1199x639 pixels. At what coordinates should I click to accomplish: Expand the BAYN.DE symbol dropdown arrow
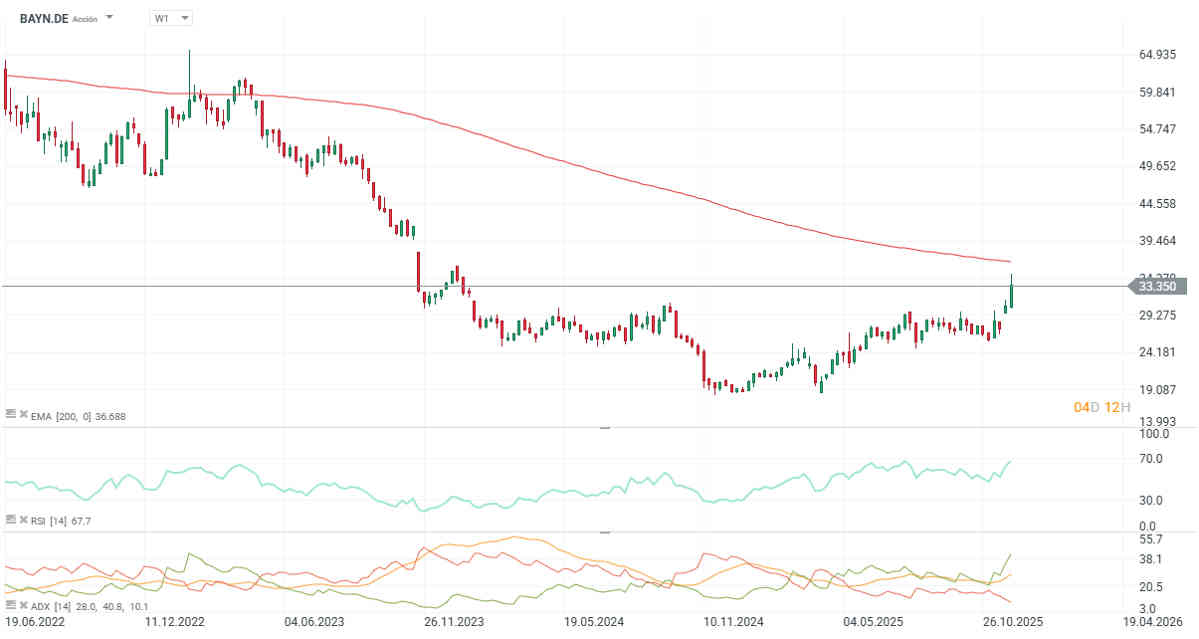pos(109,18)
